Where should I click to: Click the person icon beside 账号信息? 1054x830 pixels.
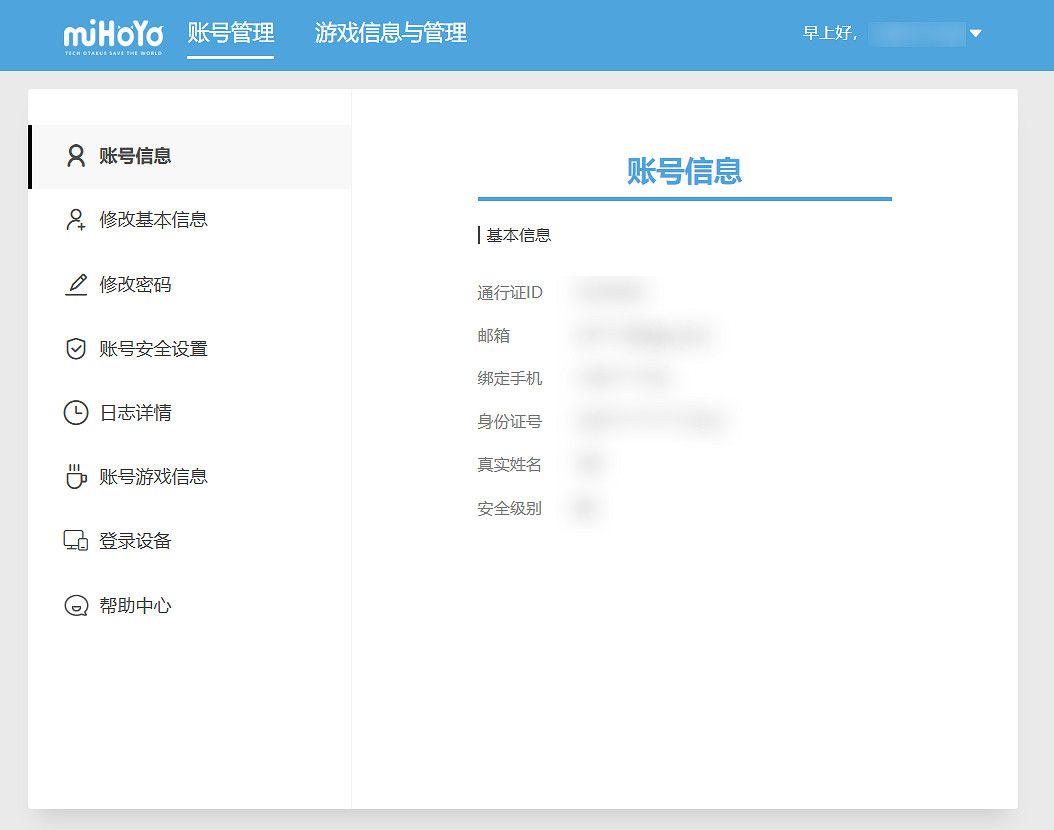(76, 156)
